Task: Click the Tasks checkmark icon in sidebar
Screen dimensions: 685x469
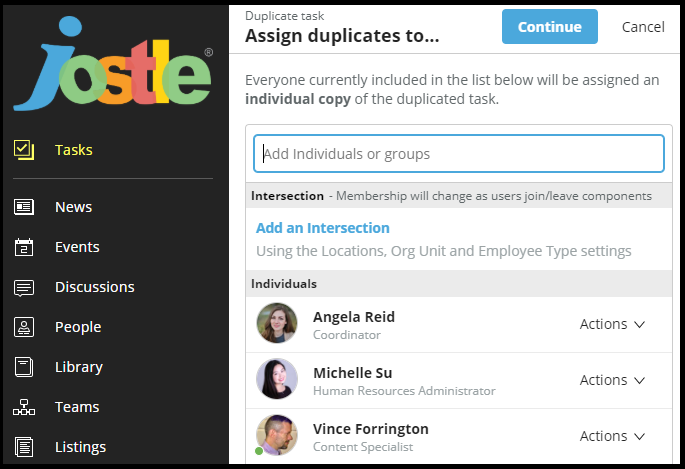Action: coord(24,150)
